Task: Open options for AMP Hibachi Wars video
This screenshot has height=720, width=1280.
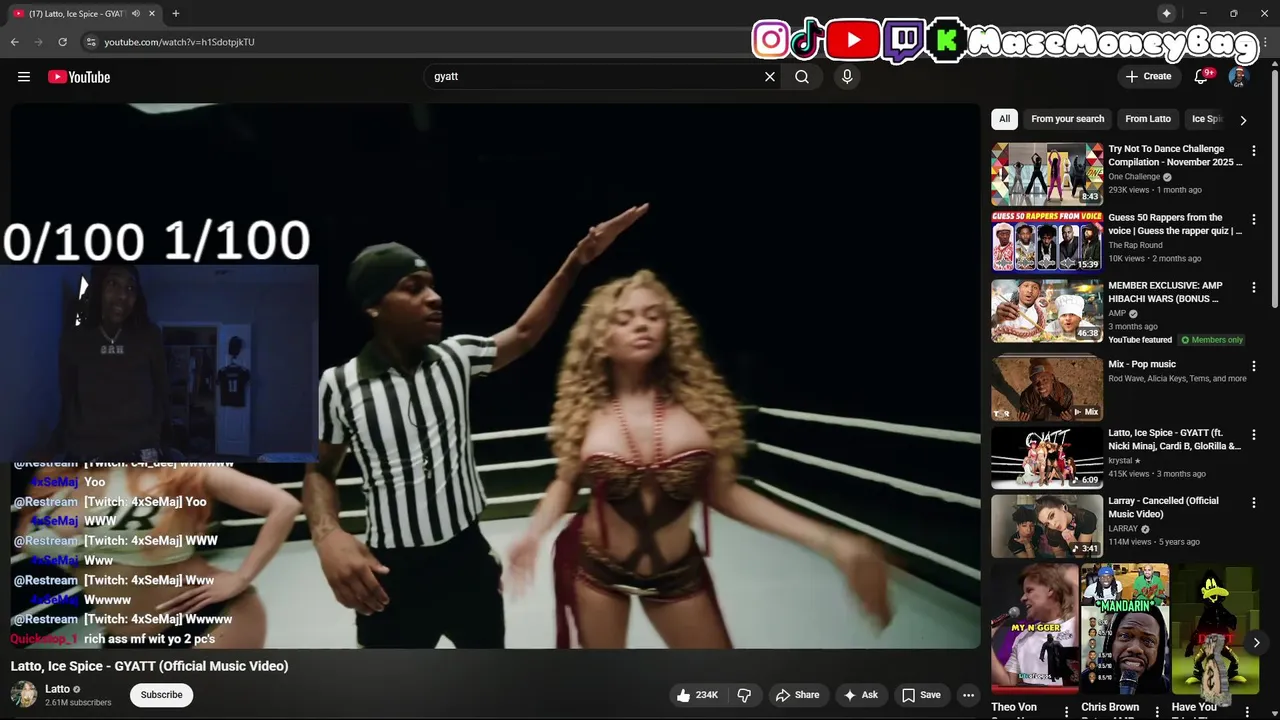Action: pyautogui.click(x=1254, y=287)
